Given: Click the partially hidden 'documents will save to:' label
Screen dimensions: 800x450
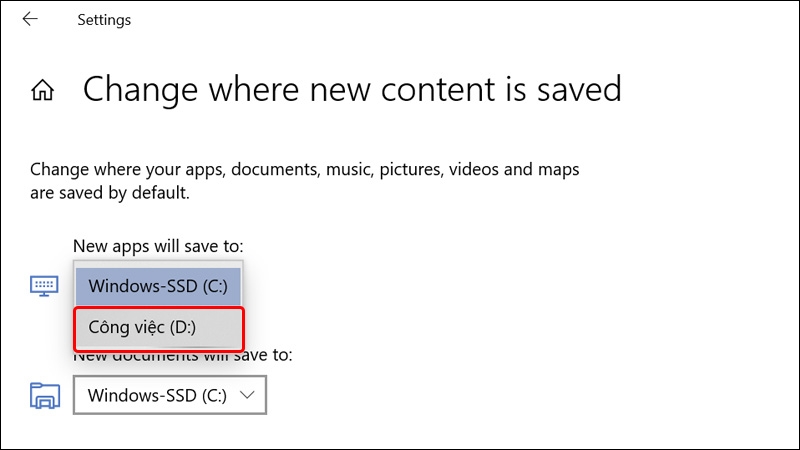Looking at the screenshot, I should coord(183,355).
